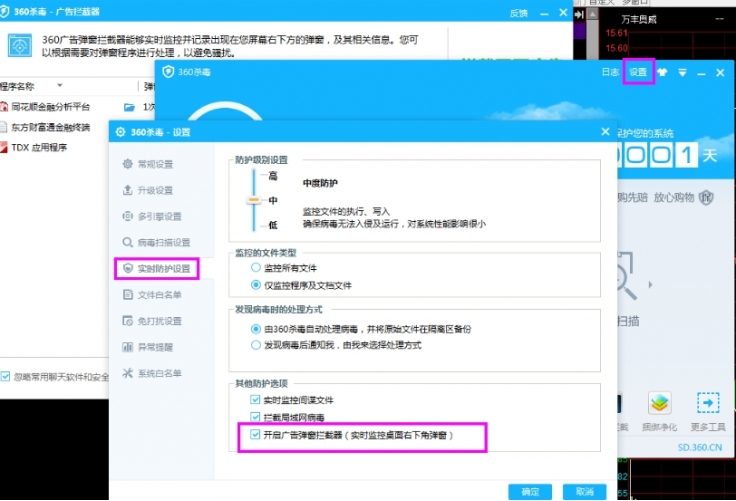Set protection level to 高
Image resolution: width=736 pixels, height=501 pixels.
click(x=273, y=176)
